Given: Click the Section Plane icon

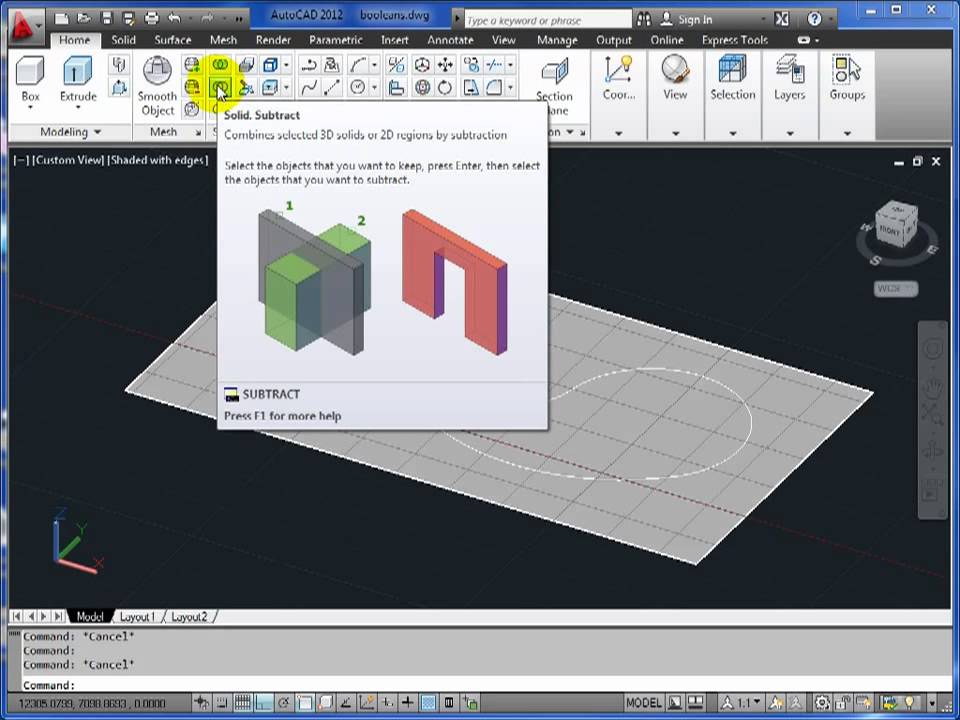Looking at the screenshot, I should point(555,73).
